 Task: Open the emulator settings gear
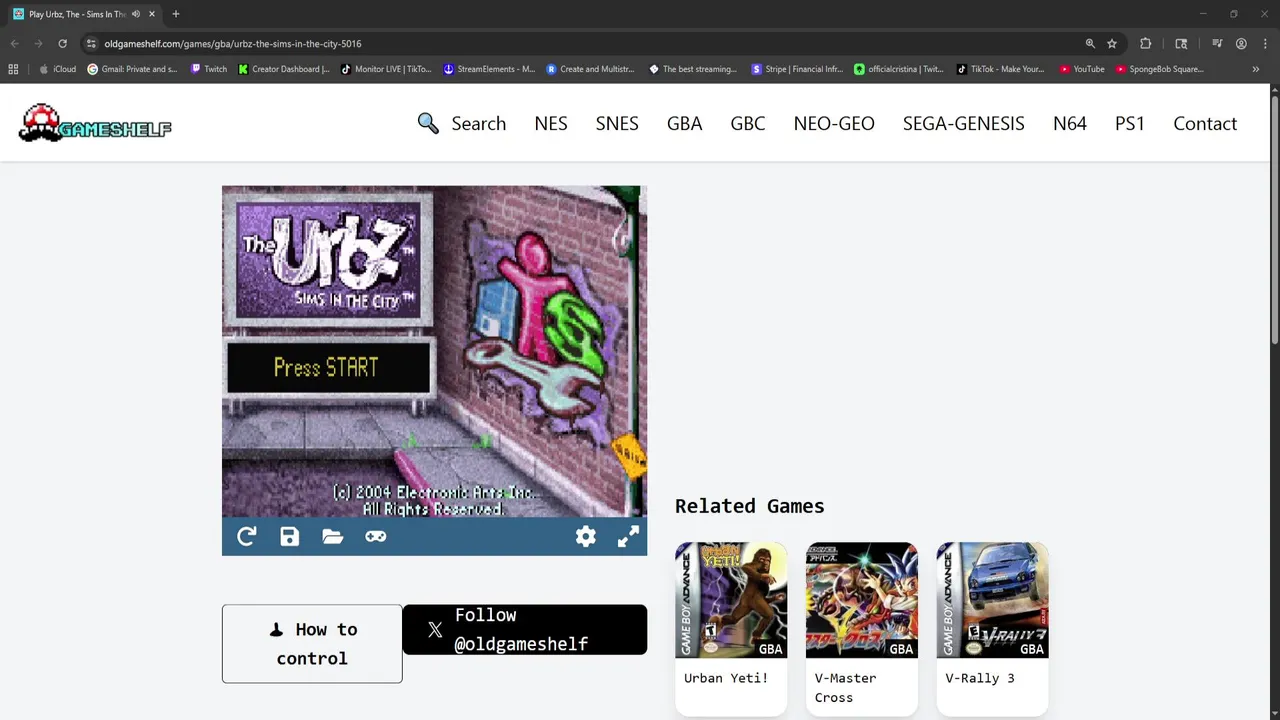click(x=586, y=537)
